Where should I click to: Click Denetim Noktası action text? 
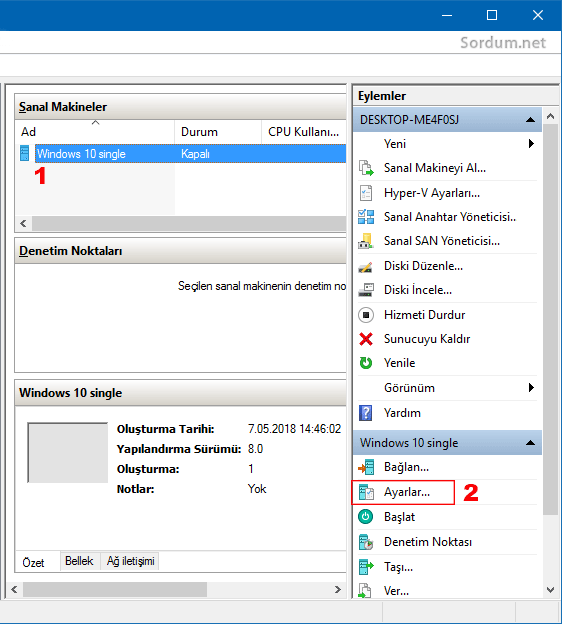point(428,542)
